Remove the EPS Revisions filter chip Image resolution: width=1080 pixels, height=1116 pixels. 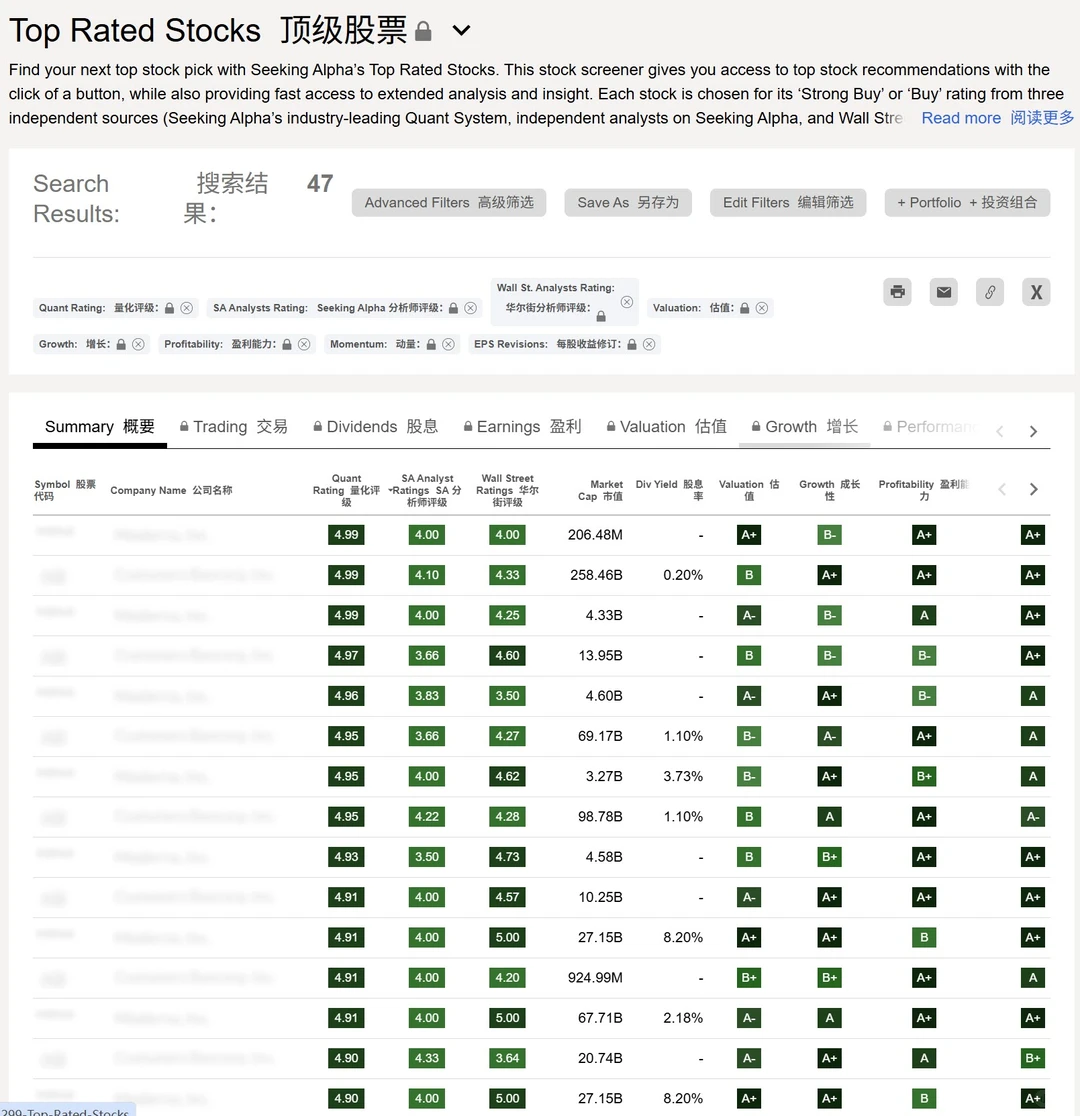point(649,344)
